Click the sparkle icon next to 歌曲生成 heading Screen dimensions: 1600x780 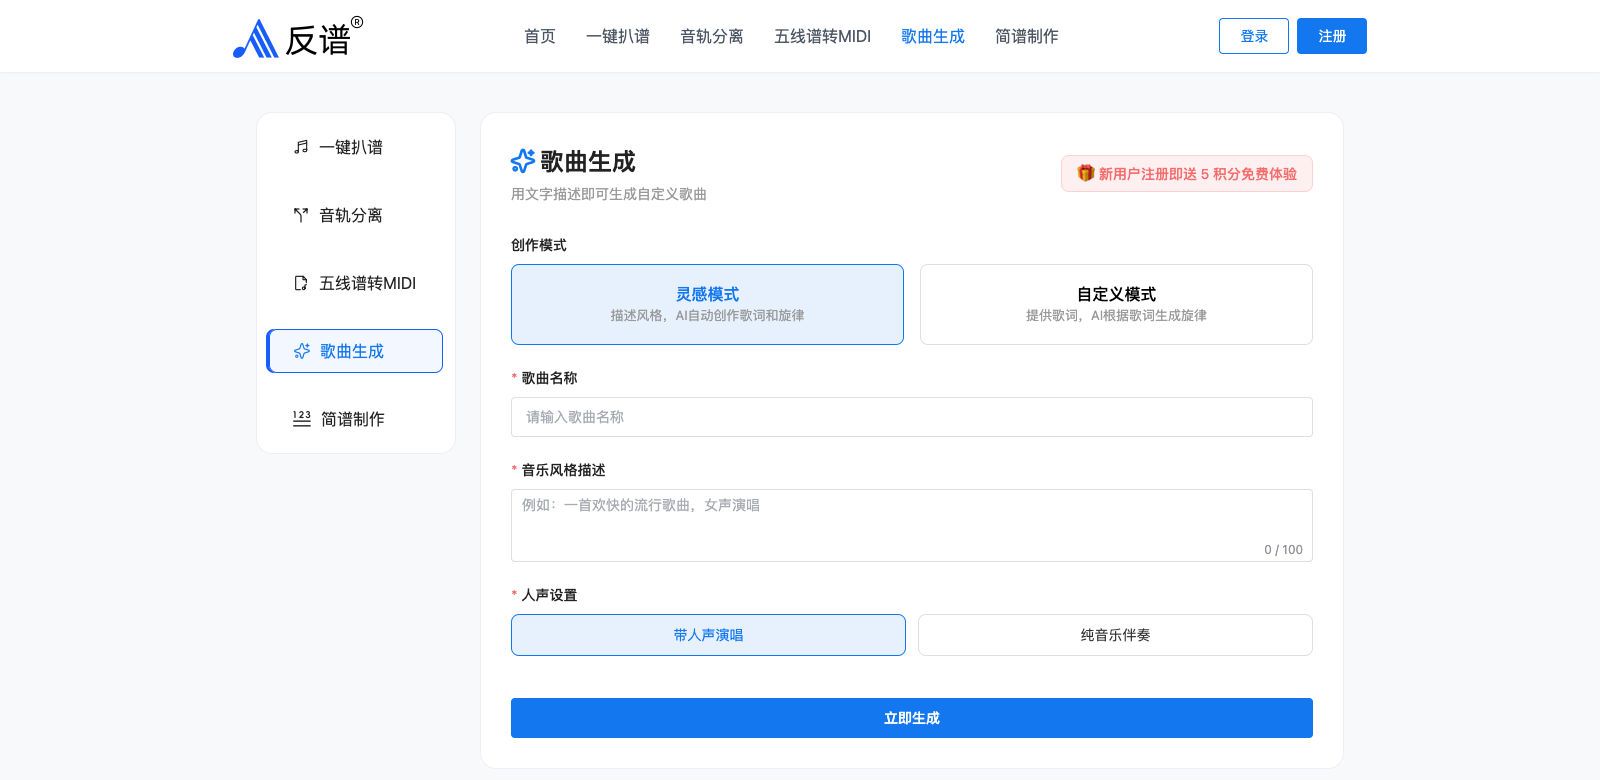point(523,161)
